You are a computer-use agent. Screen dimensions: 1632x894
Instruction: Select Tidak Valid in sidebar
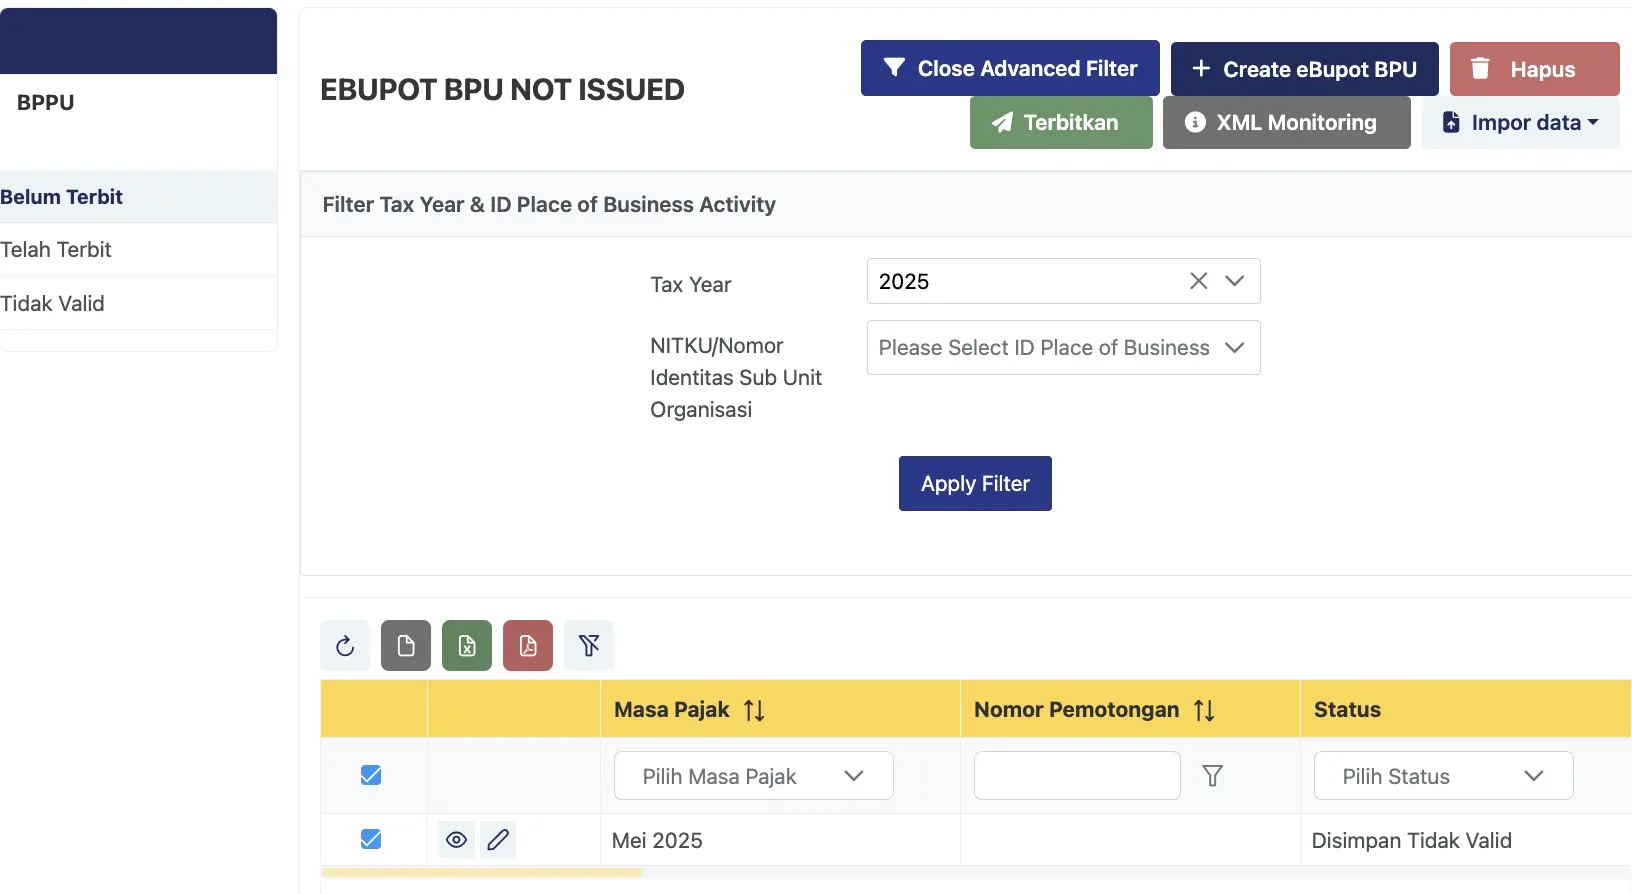click(x=138, y=304)
